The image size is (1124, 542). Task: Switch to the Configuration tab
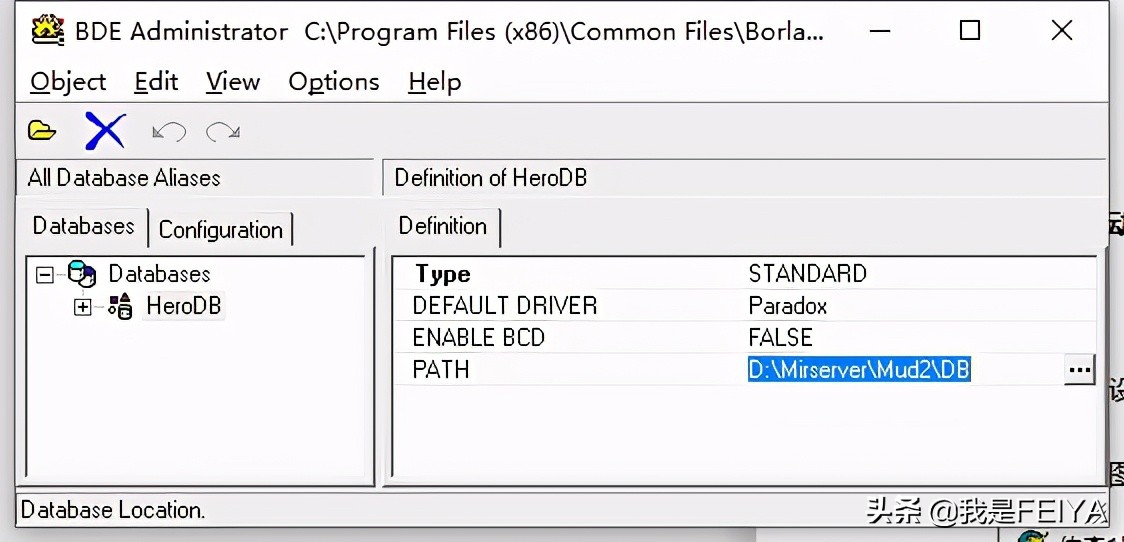pyautogui.click(x=220, y=230)
